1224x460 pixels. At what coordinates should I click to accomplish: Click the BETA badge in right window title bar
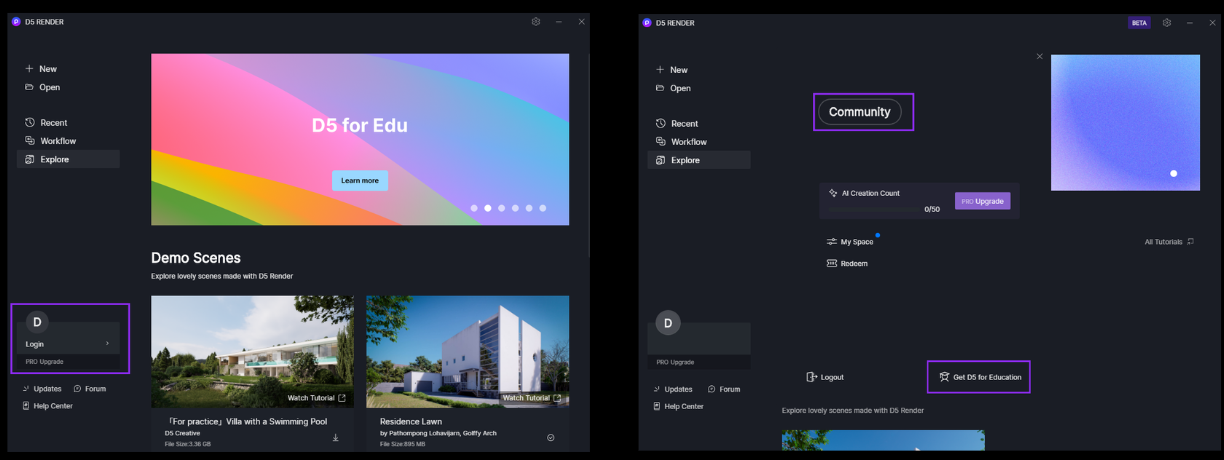pyautogui.click(x=1139, y=22)
